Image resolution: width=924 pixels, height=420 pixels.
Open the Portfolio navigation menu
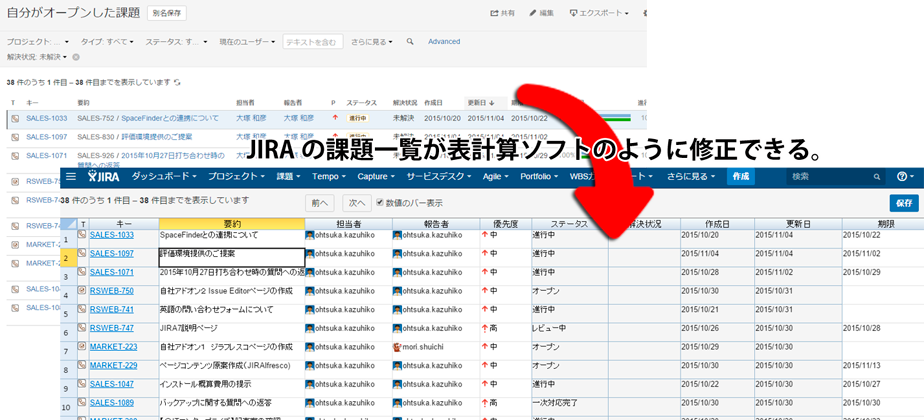(539, 176)
